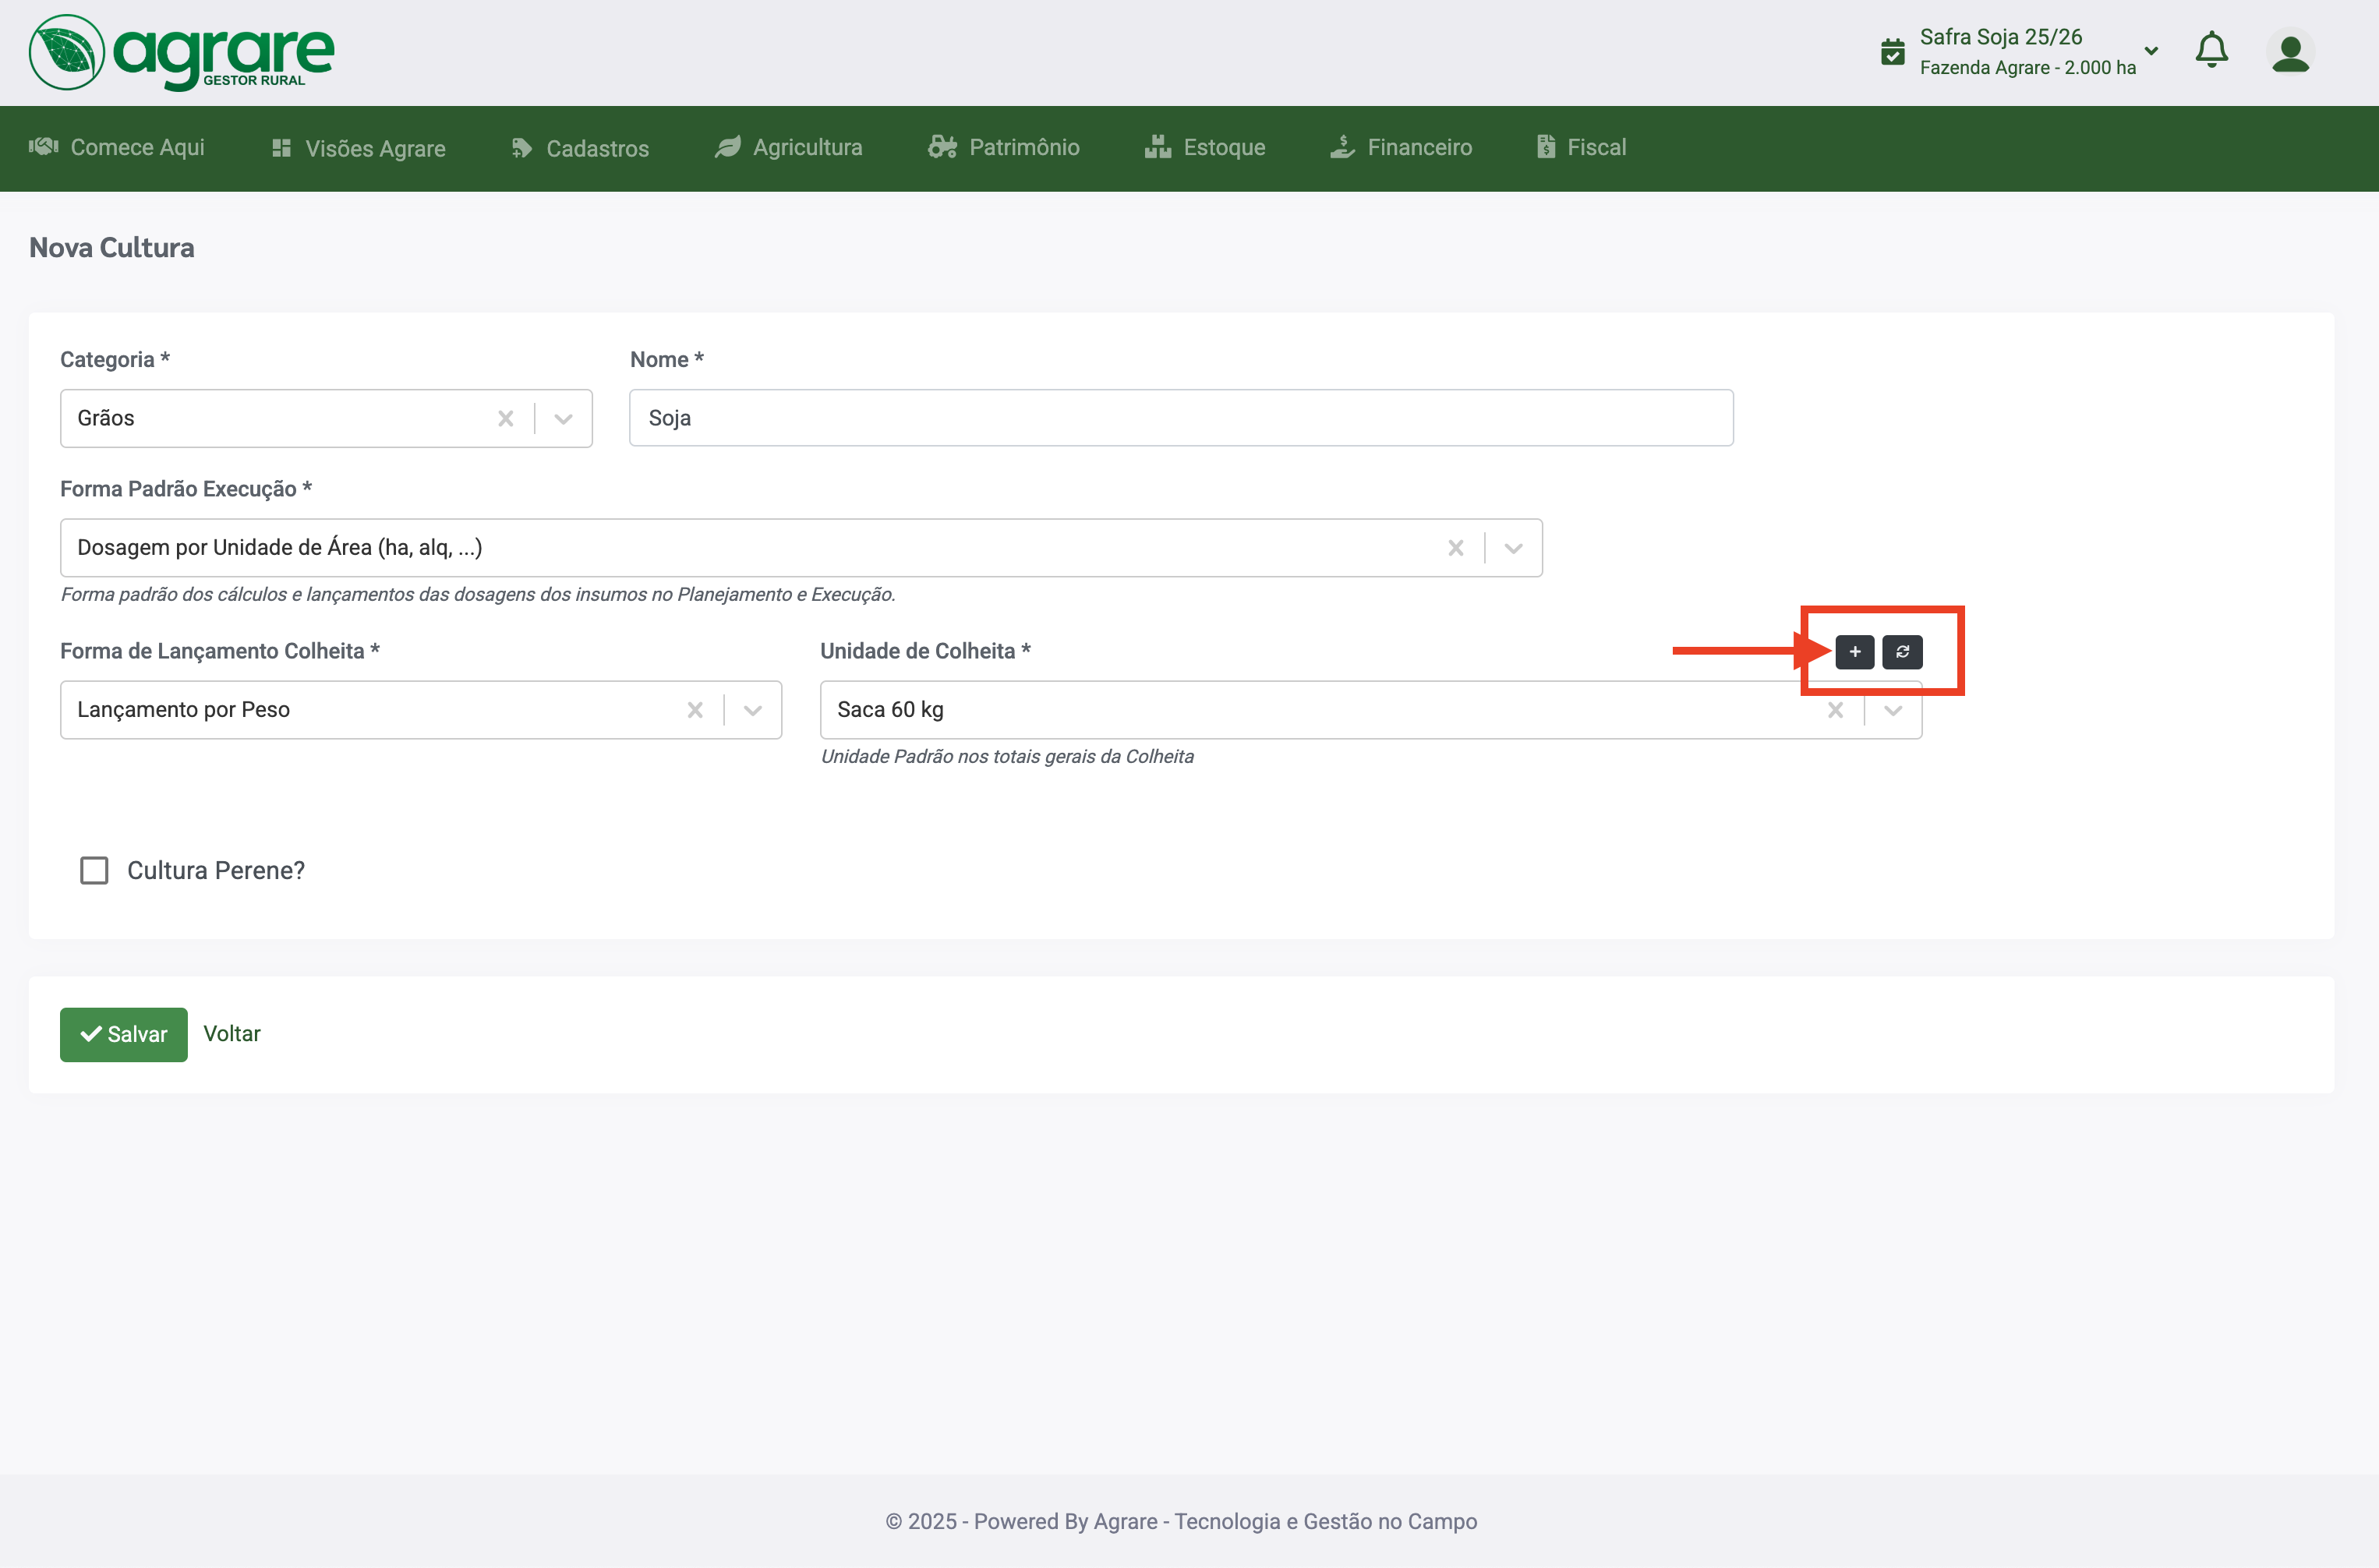The image size is (2379, 1568).
Task: Click the Voltar link
Action: (232, 1033)
